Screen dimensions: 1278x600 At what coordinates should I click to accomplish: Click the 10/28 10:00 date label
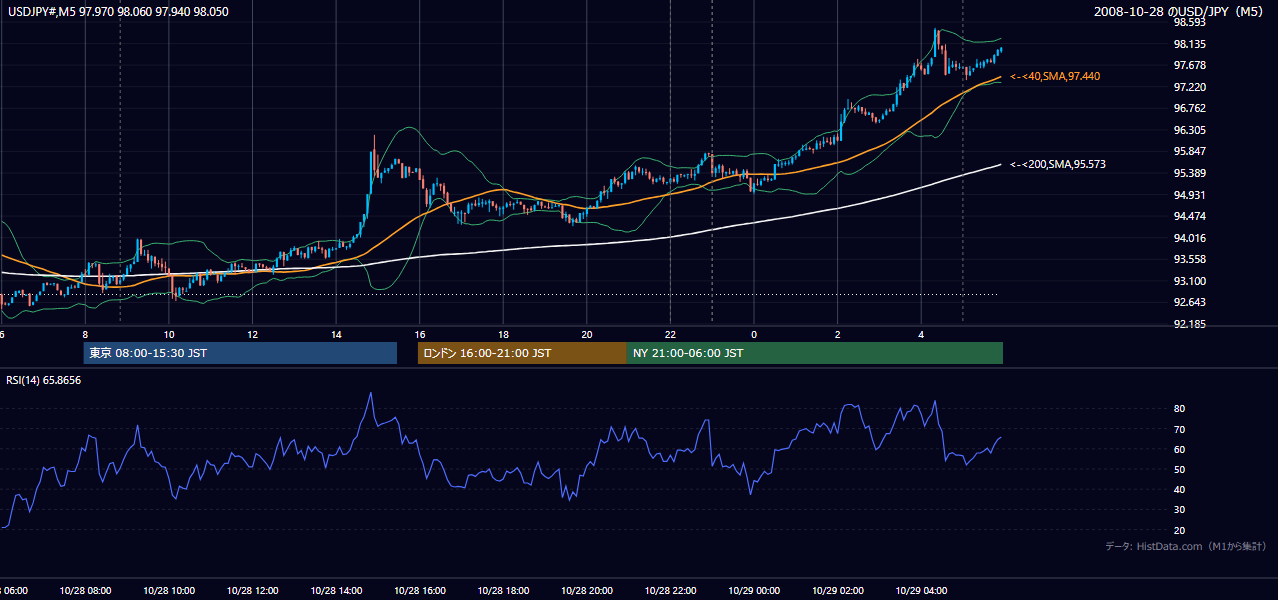click(x=169, y=590)
